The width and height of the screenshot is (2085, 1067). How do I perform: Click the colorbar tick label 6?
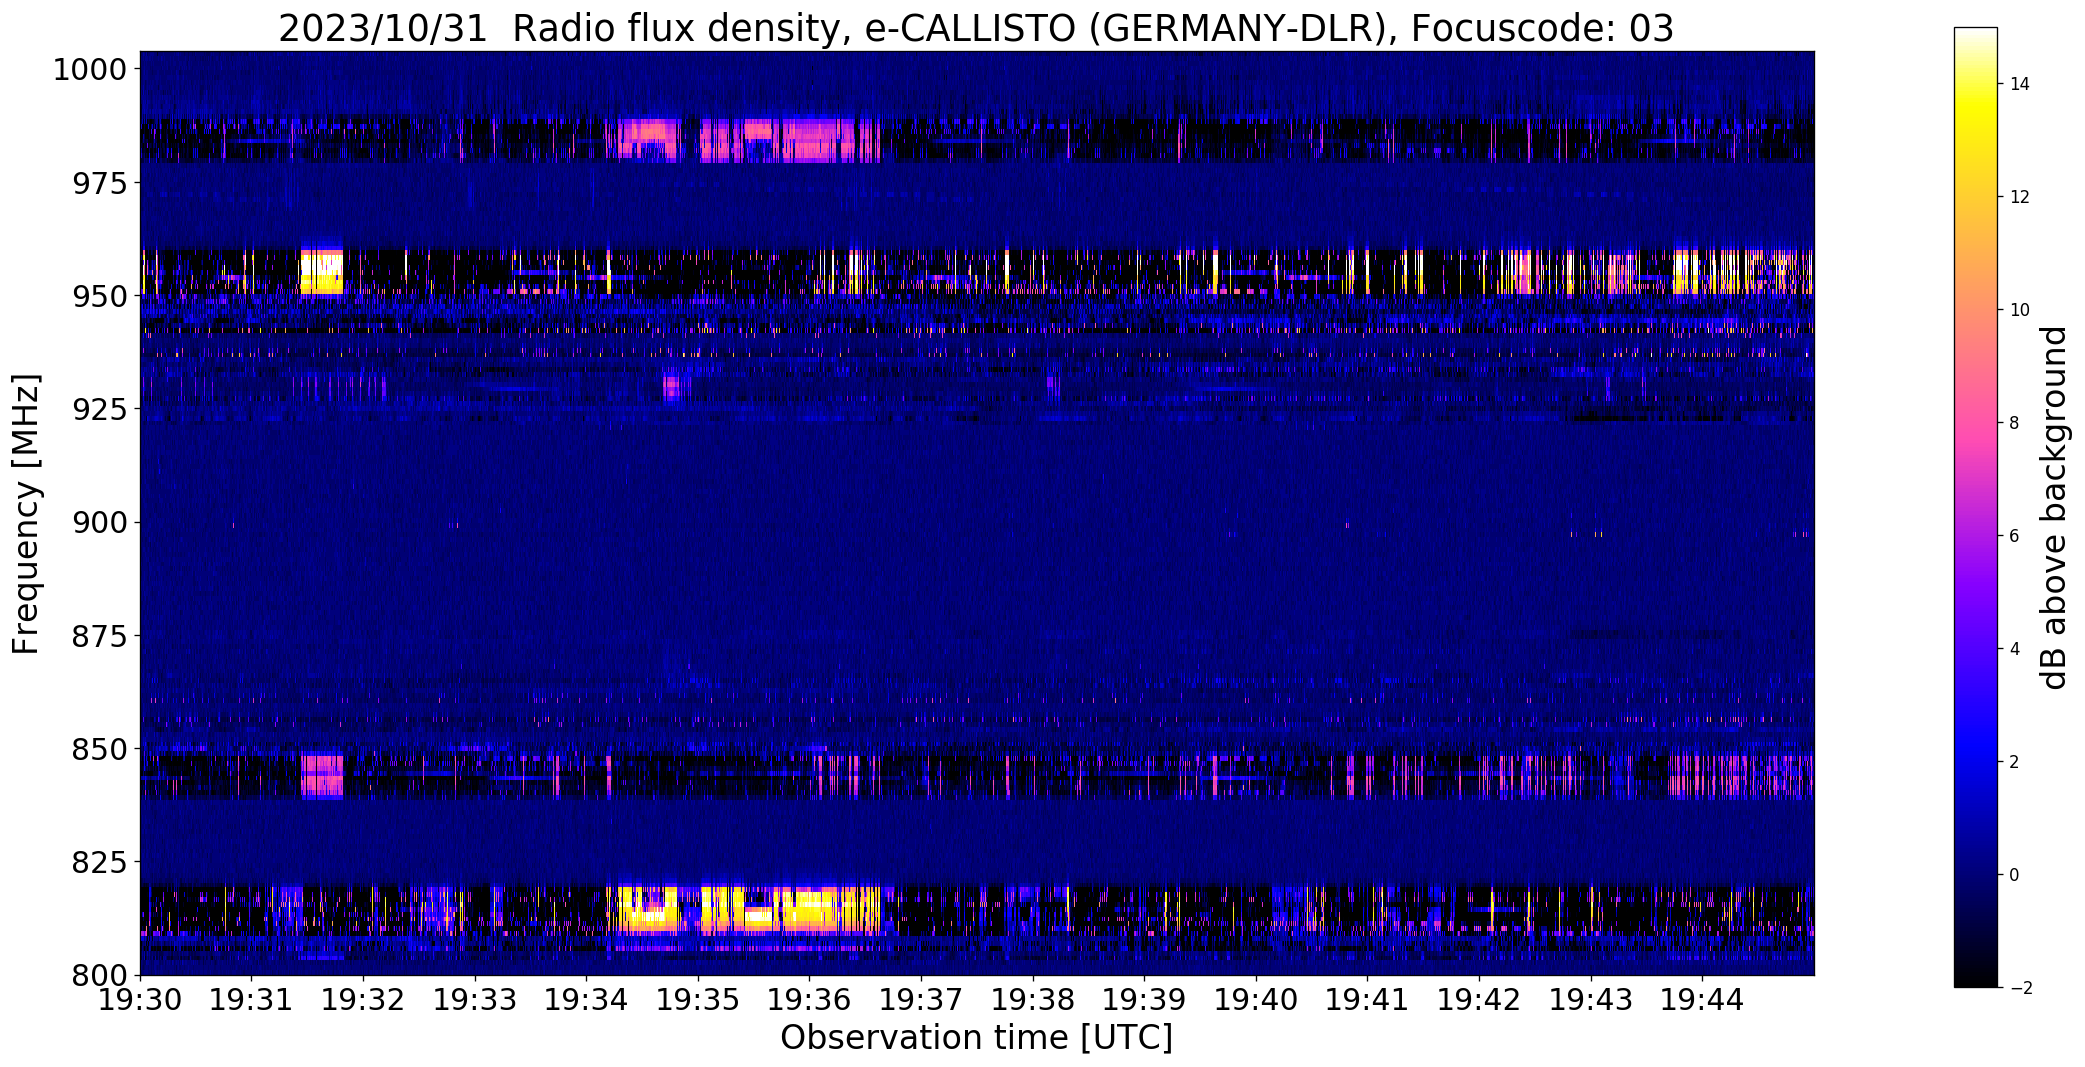tap(2015, 536)
